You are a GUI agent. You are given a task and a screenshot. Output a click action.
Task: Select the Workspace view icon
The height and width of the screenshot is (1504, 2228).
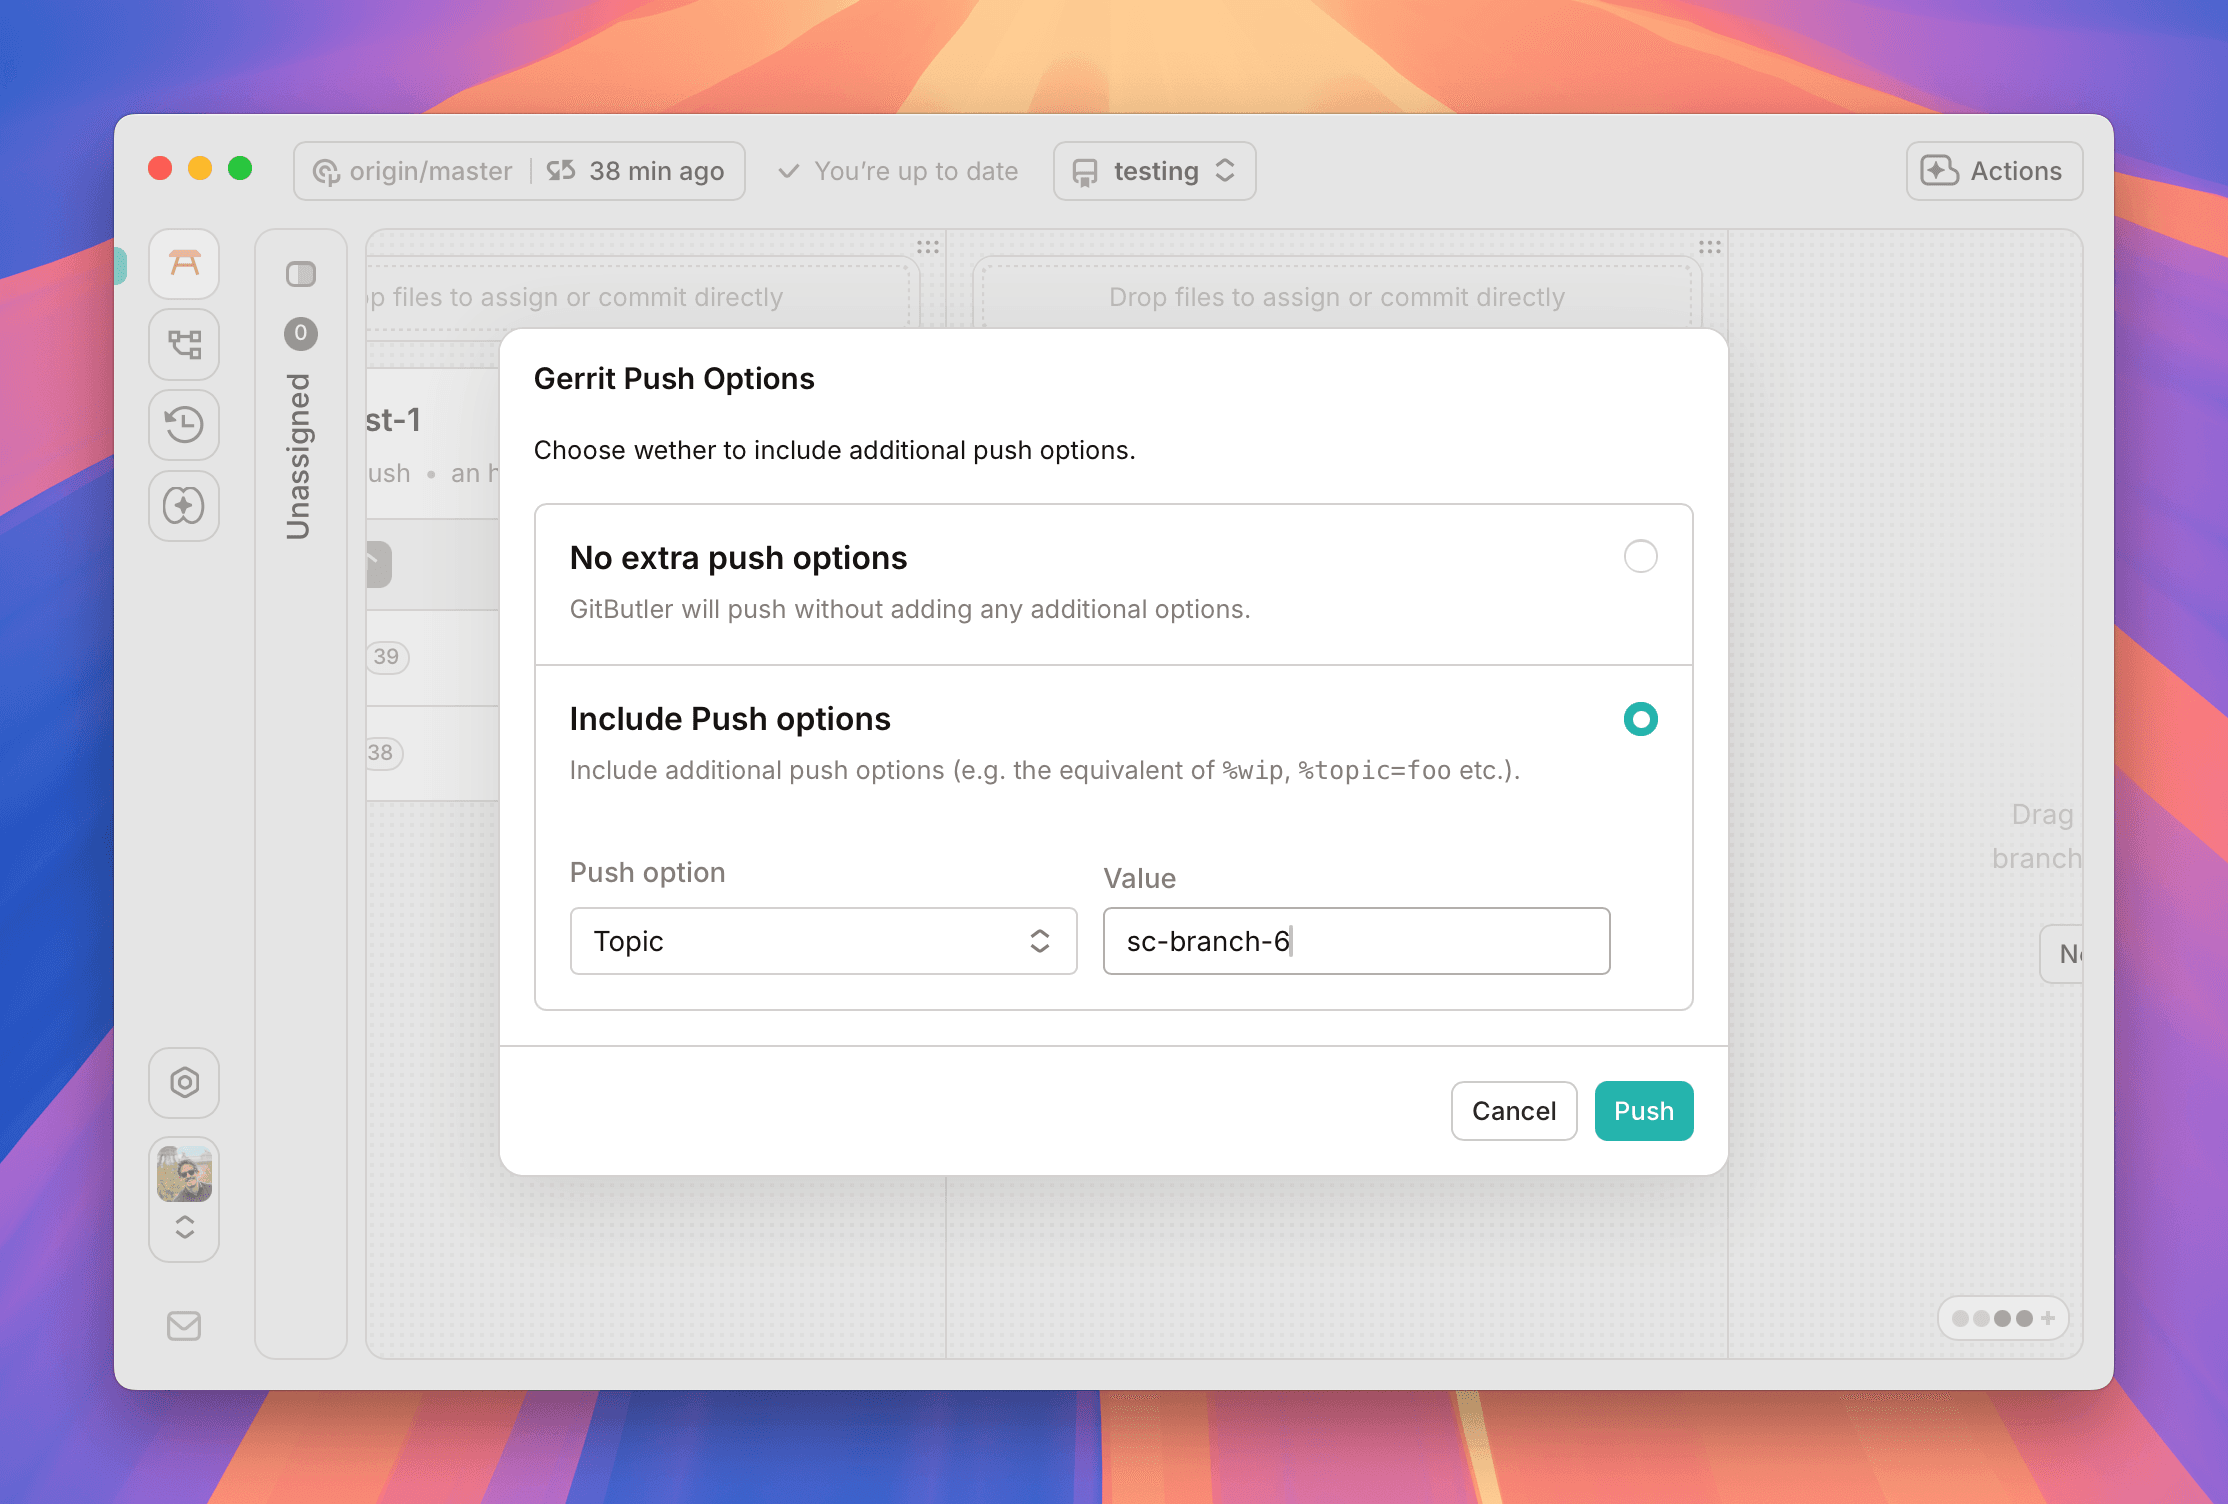tap(184, 263)
